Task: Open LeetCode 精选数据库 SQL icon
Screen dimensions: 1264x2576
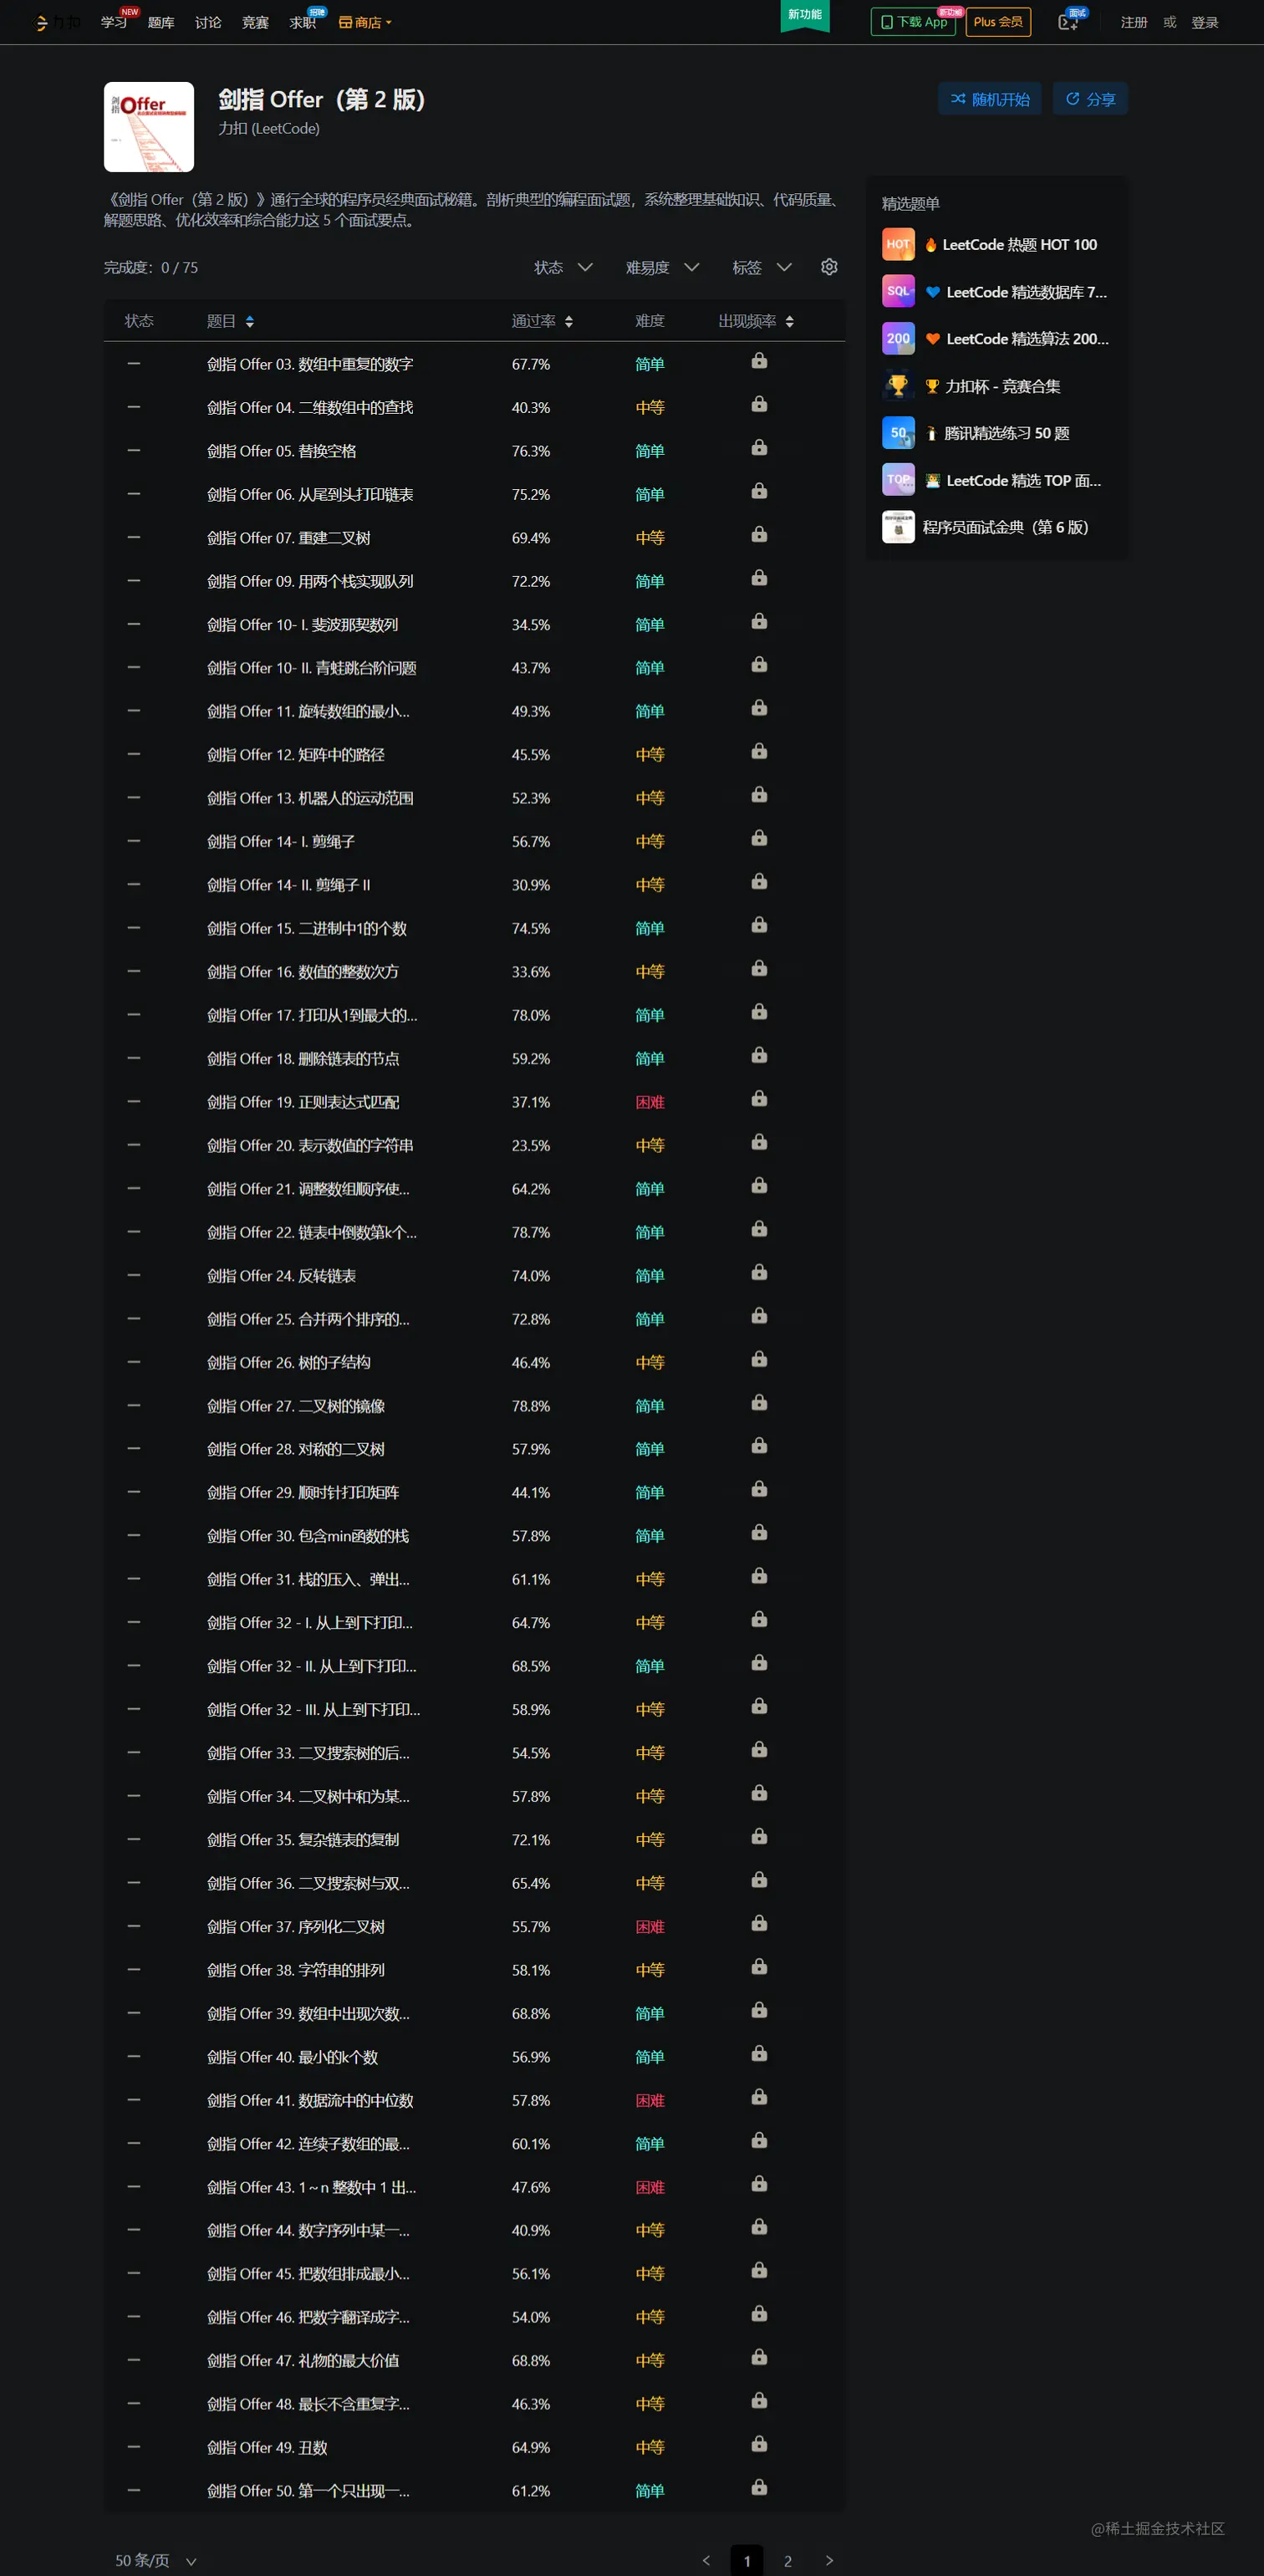Action: [898, 291]
